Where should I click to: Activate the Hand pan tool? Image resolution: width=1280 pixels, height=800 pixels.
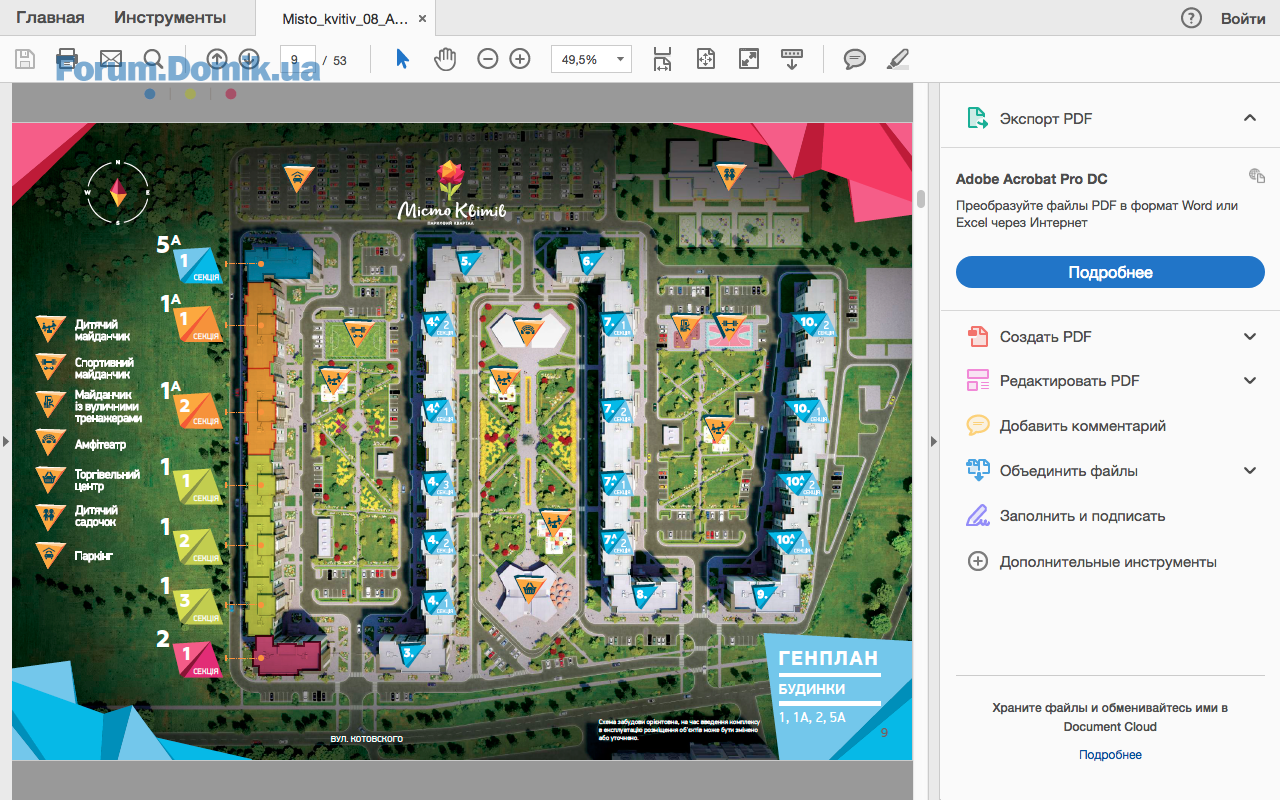[444, 59]
